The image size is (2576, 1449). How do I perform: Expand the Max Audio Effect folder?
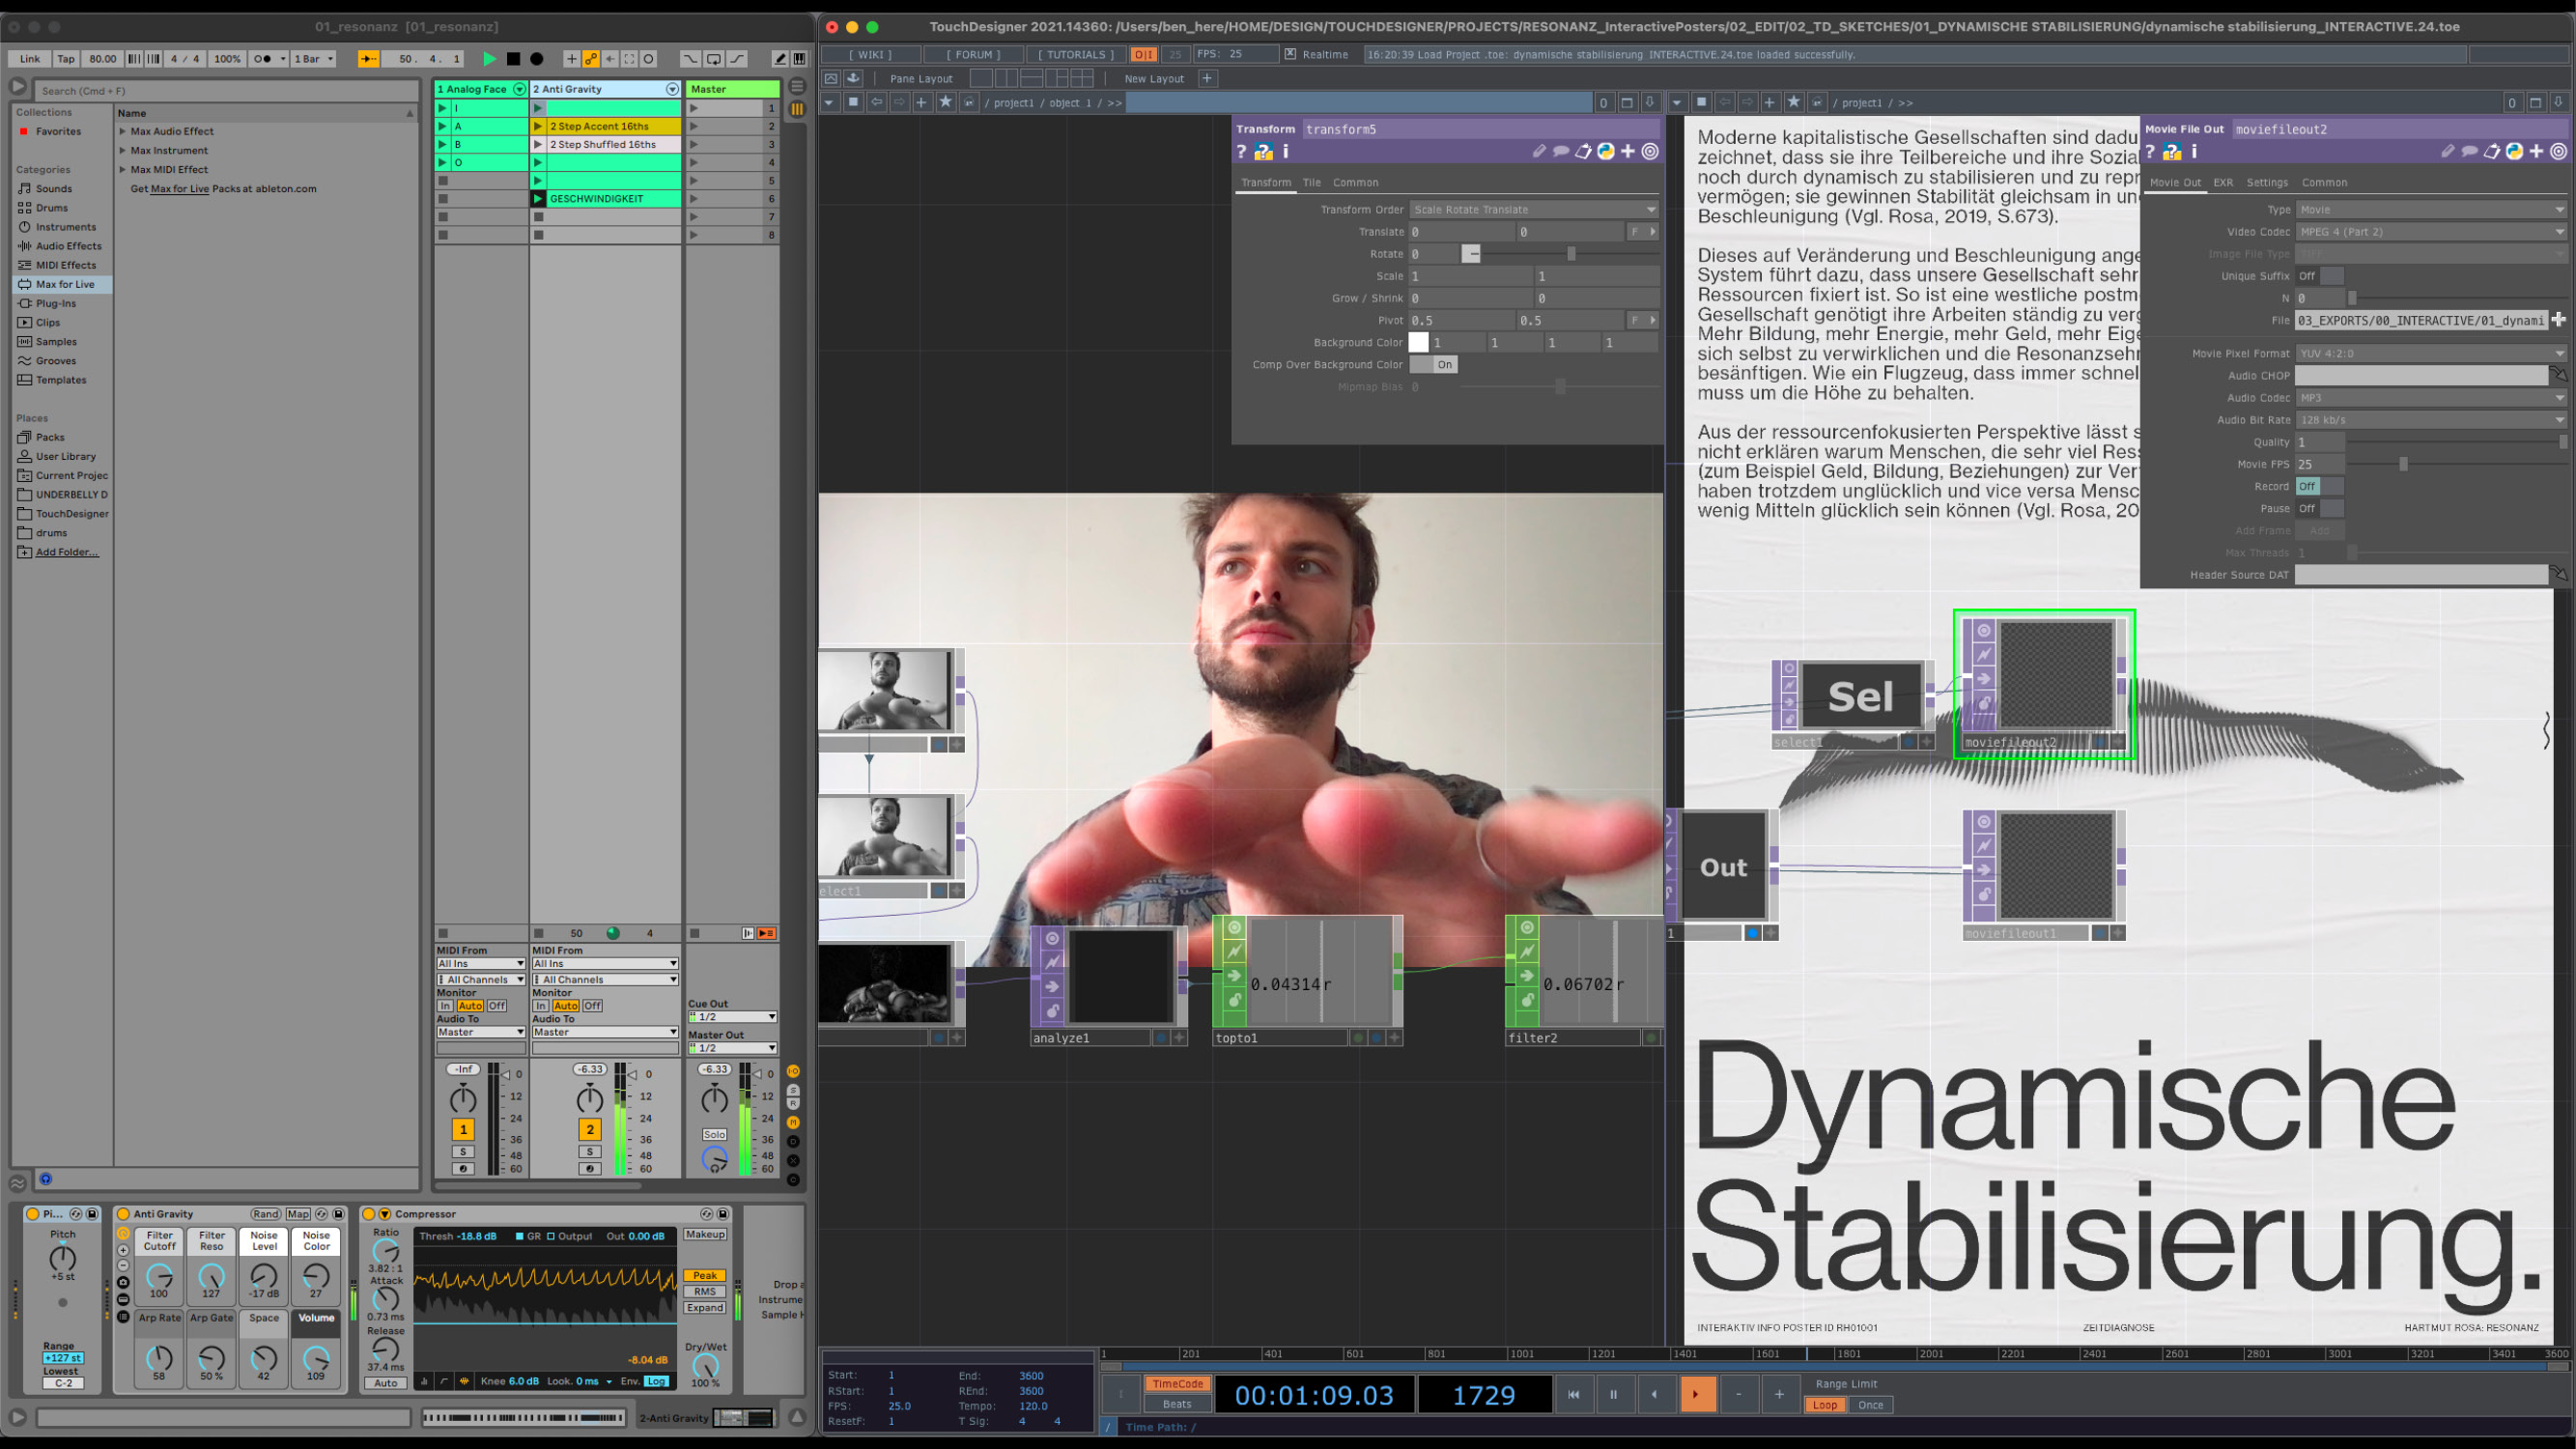tap(123, 131)
